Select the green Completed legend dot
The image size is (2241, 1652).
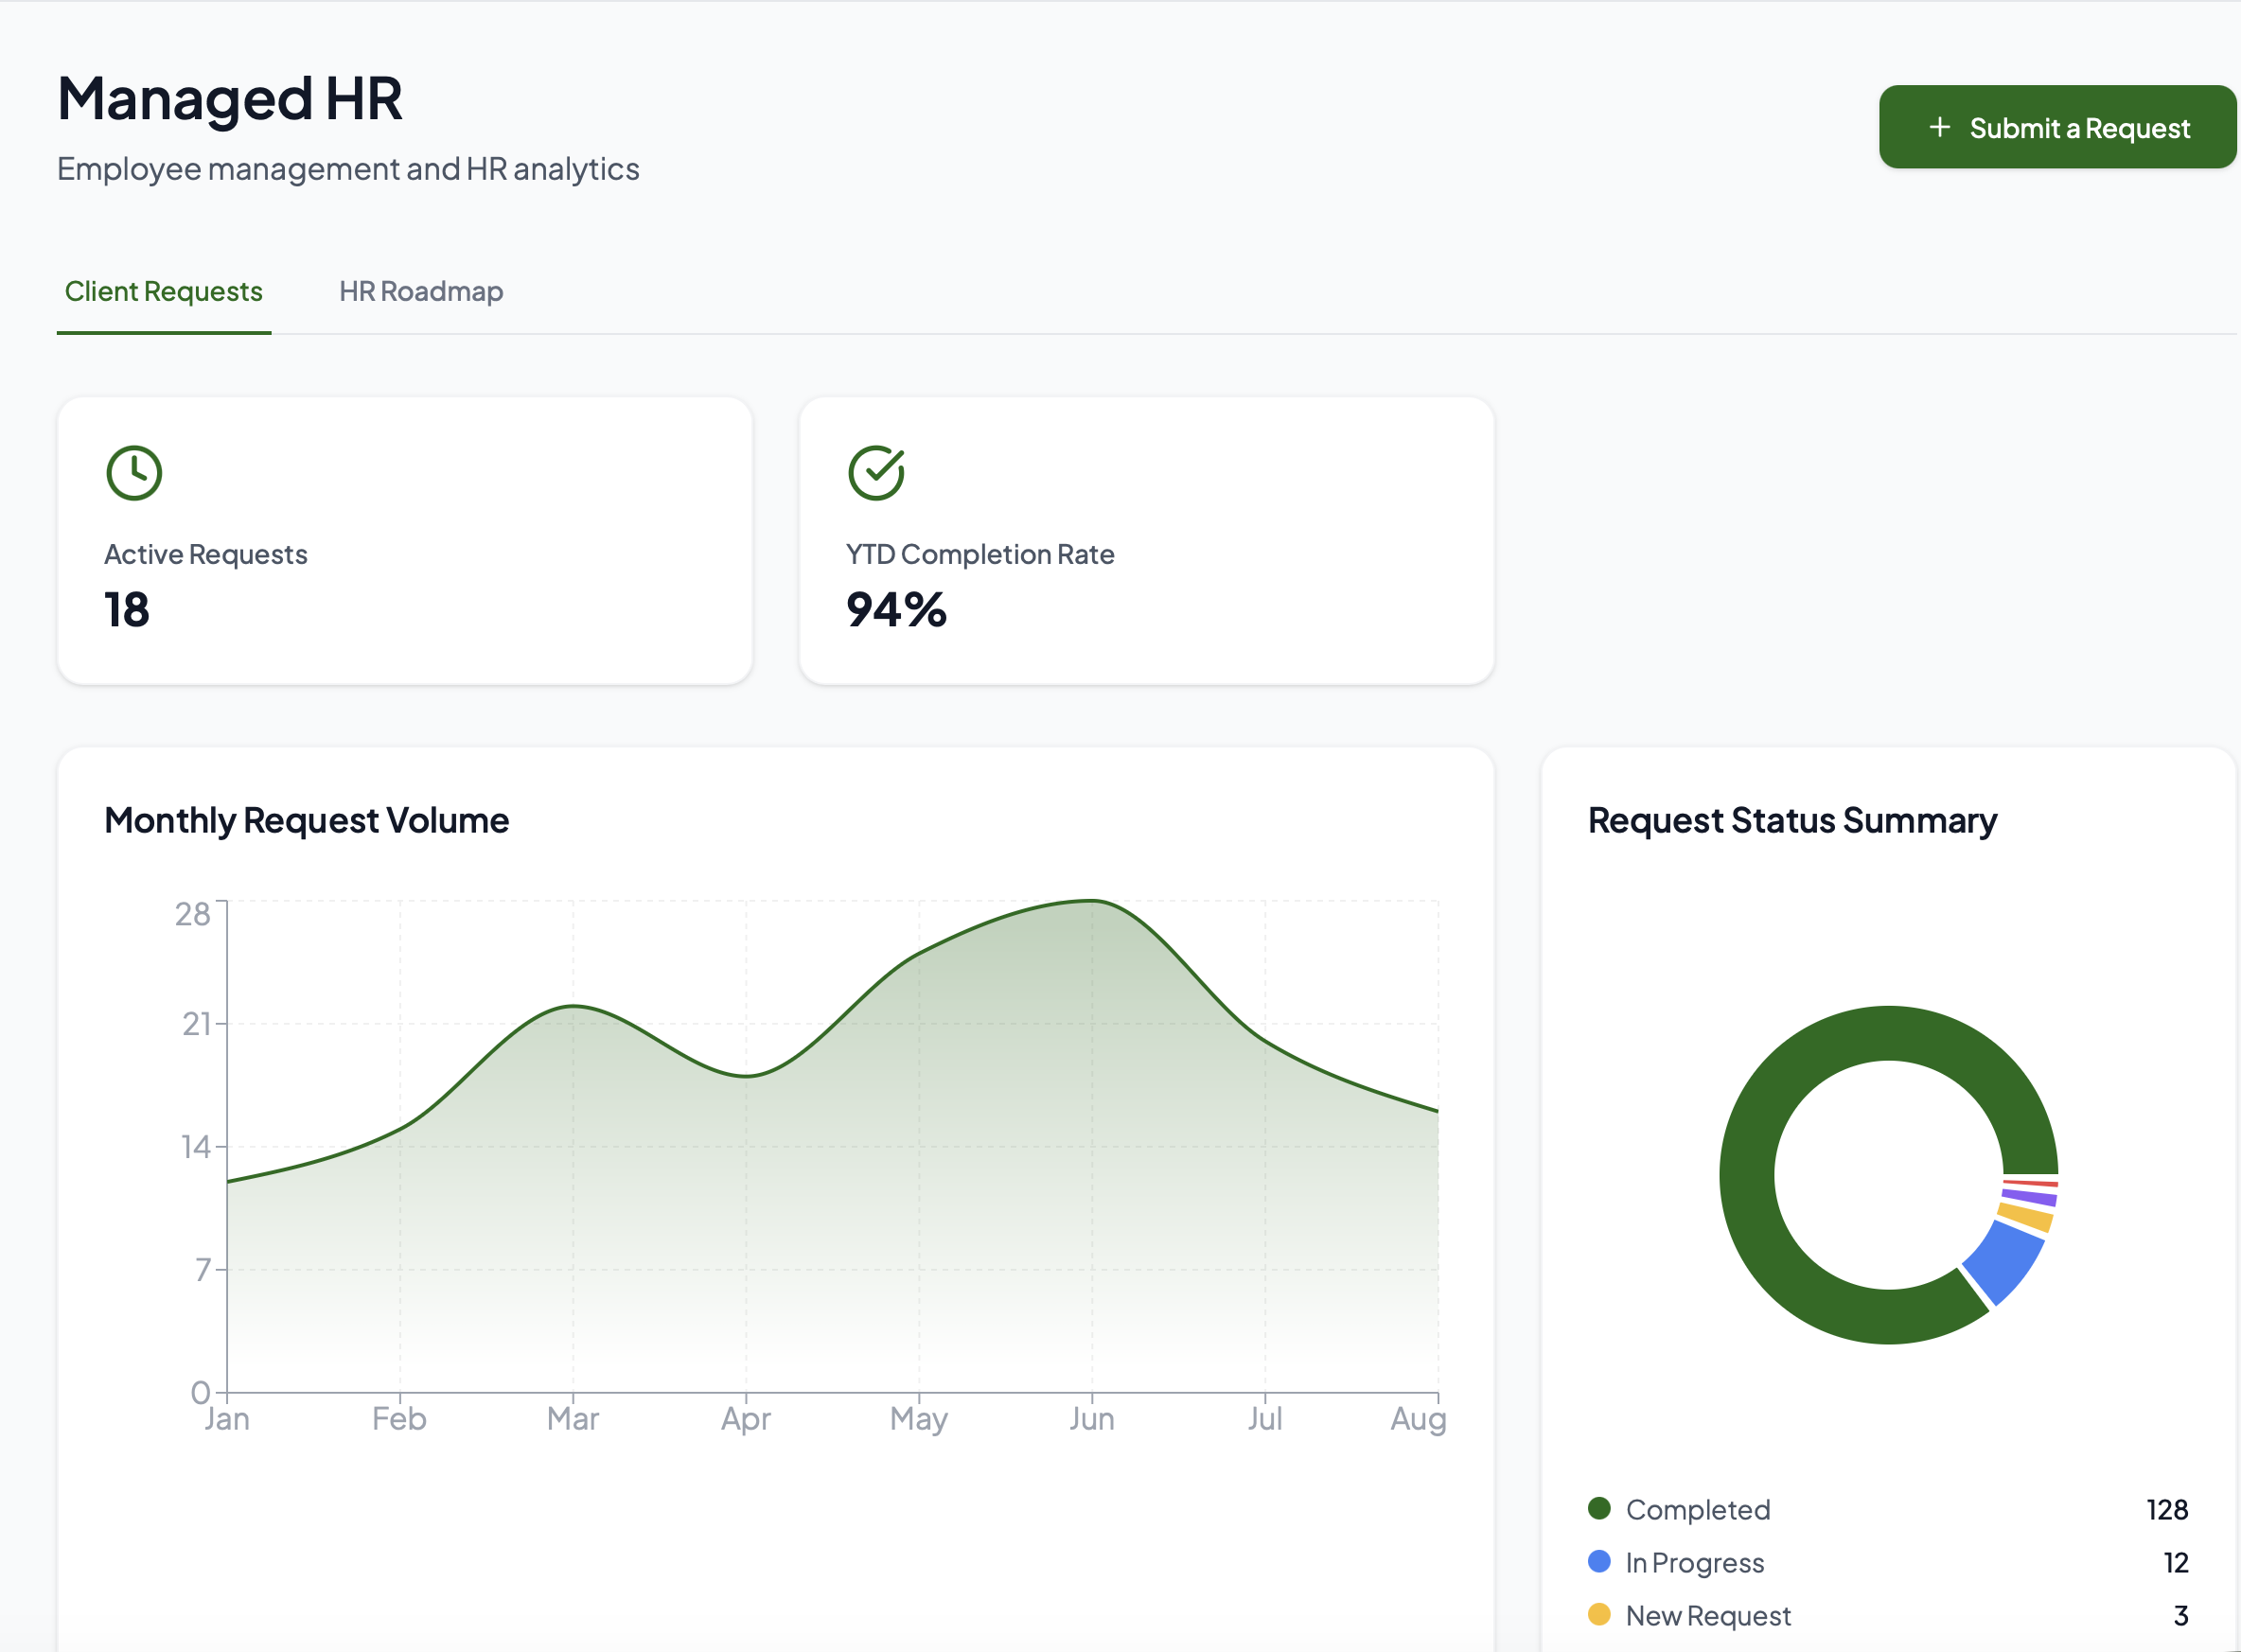1599,1508
